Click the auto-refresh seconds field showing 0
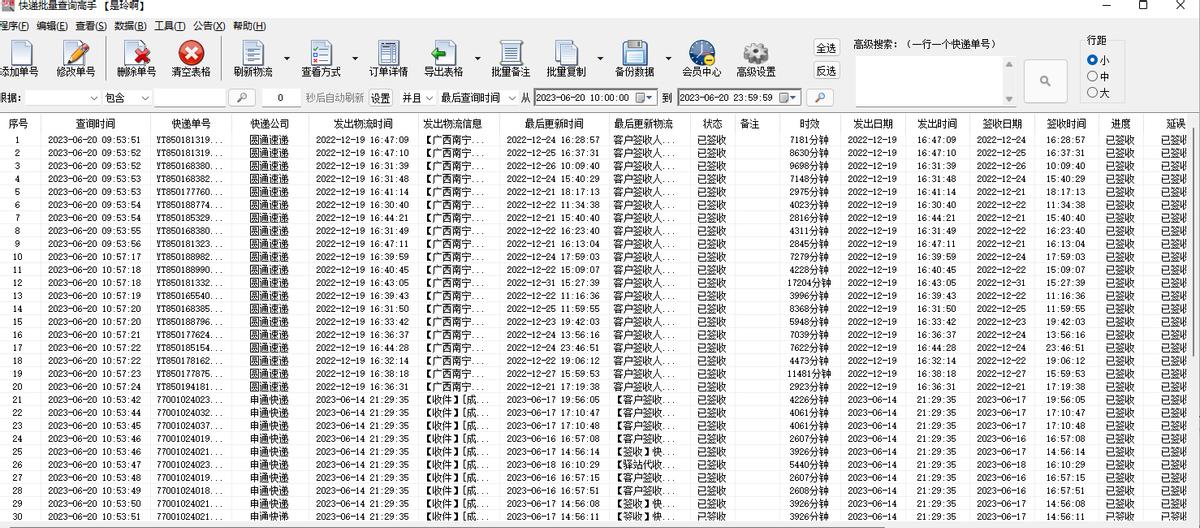1200x528 pixels. [x=281, y=98]
